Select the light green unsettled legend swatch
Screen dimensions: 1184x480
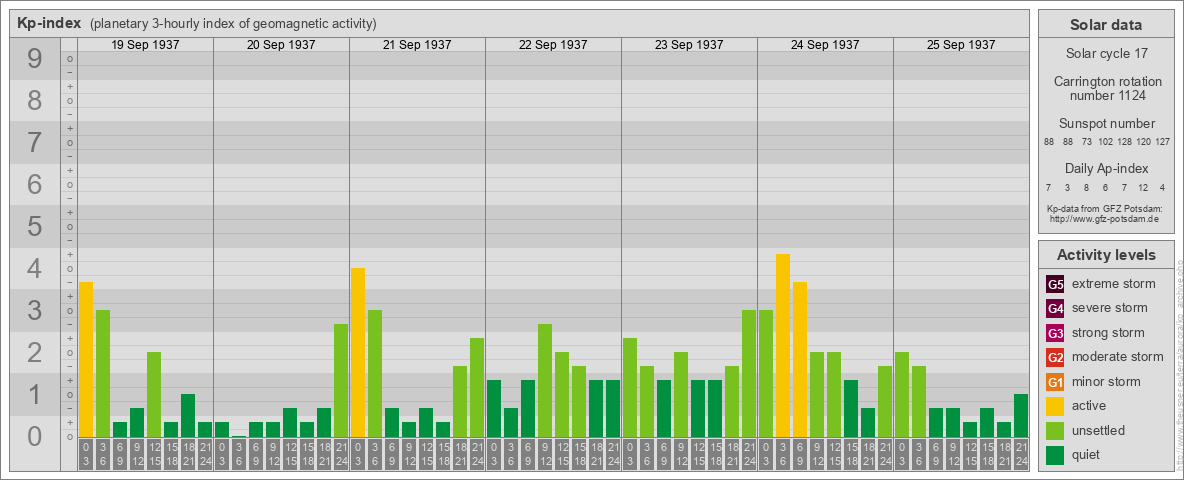pyautogui.click(x=1055, y=430)
